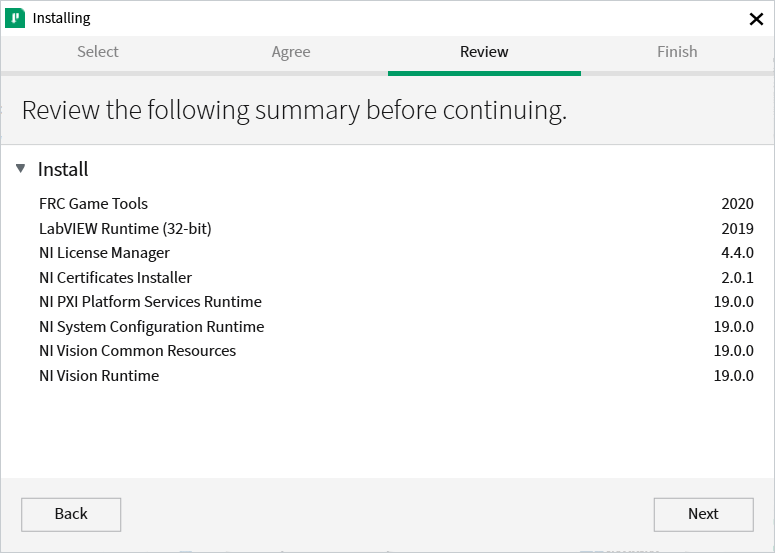Click the Install section heading
Image resolution: width=775 pixels, height=553 pixels.
tap(63, 170)
